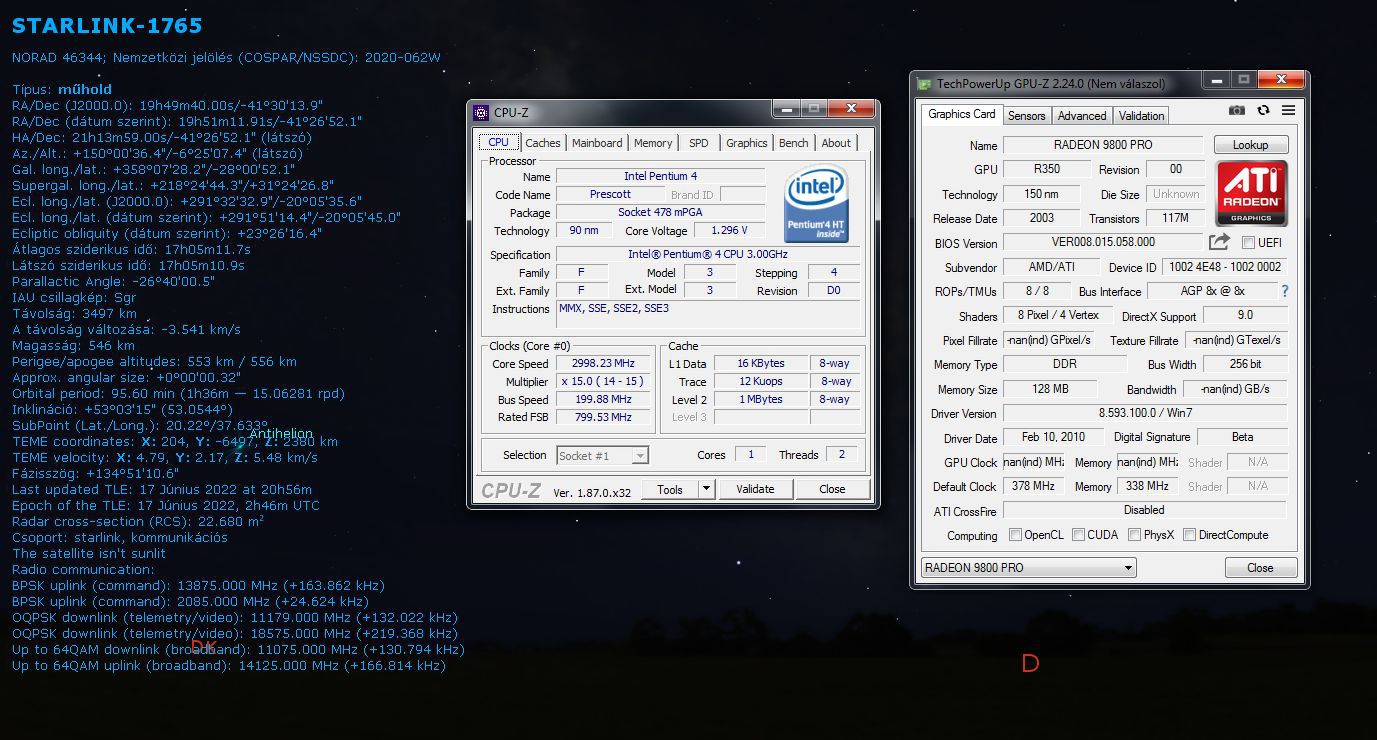
Task: Switch to the Sensors tab in GPU-Z
Action: click(1026, 116)
